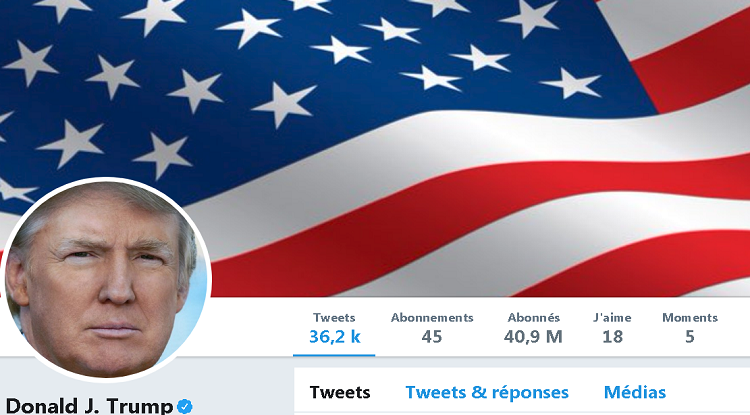Switch to Tweets & réponses tab
The width and height of the screenshot is (750, 415).
click(x=487, y=393)
